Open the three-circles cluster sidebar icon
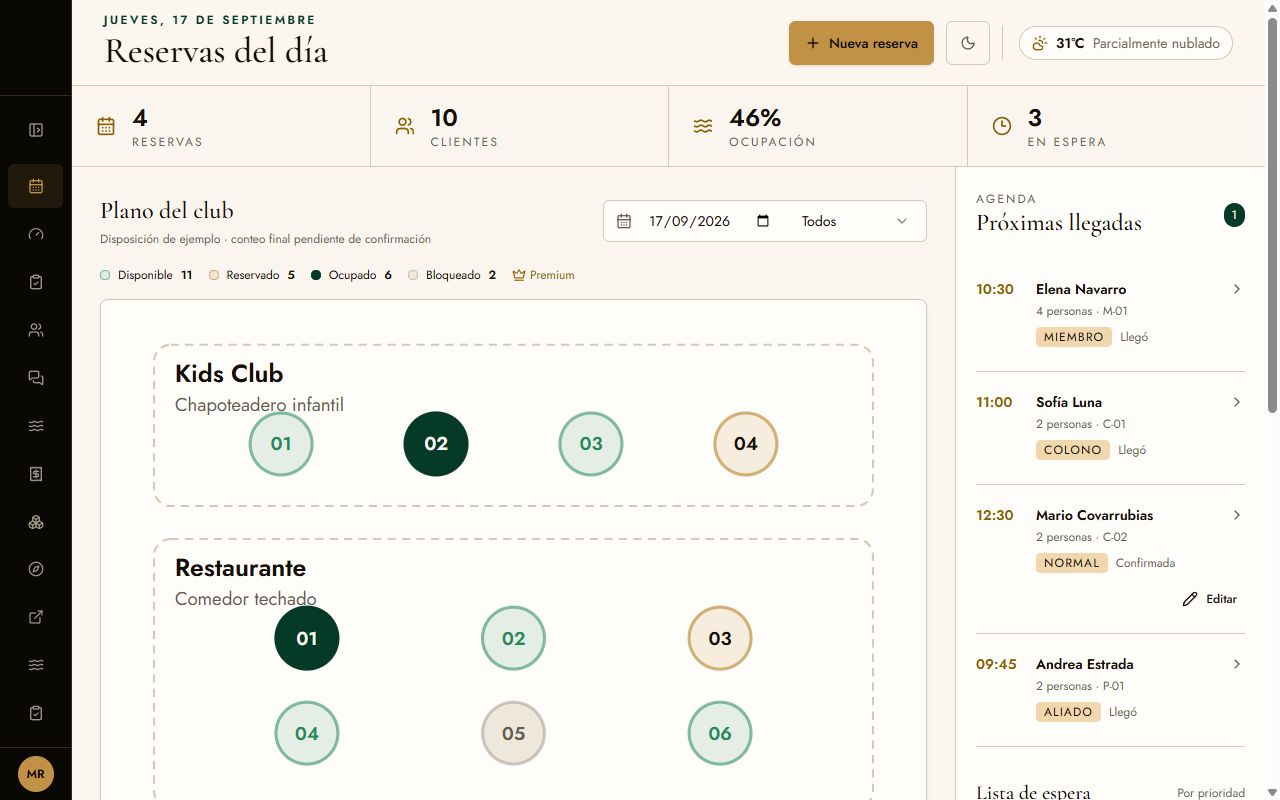1280x800 pixels. 36,522
